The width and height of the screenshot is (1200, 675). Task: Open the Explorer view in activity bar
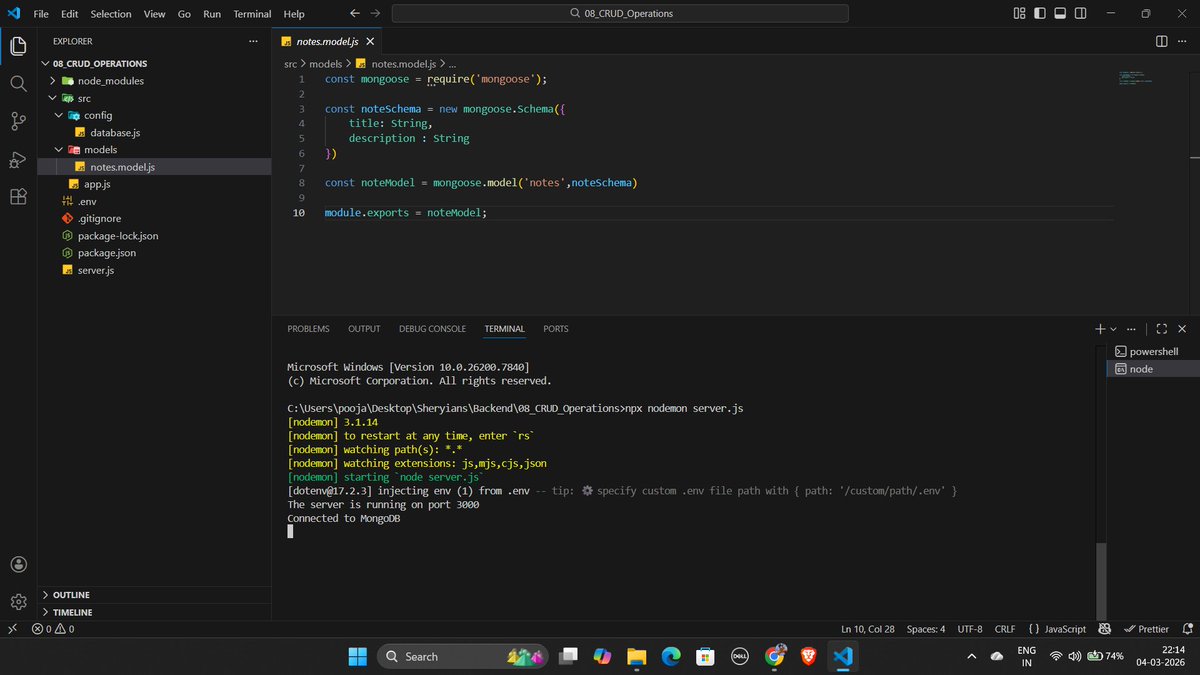18,46
